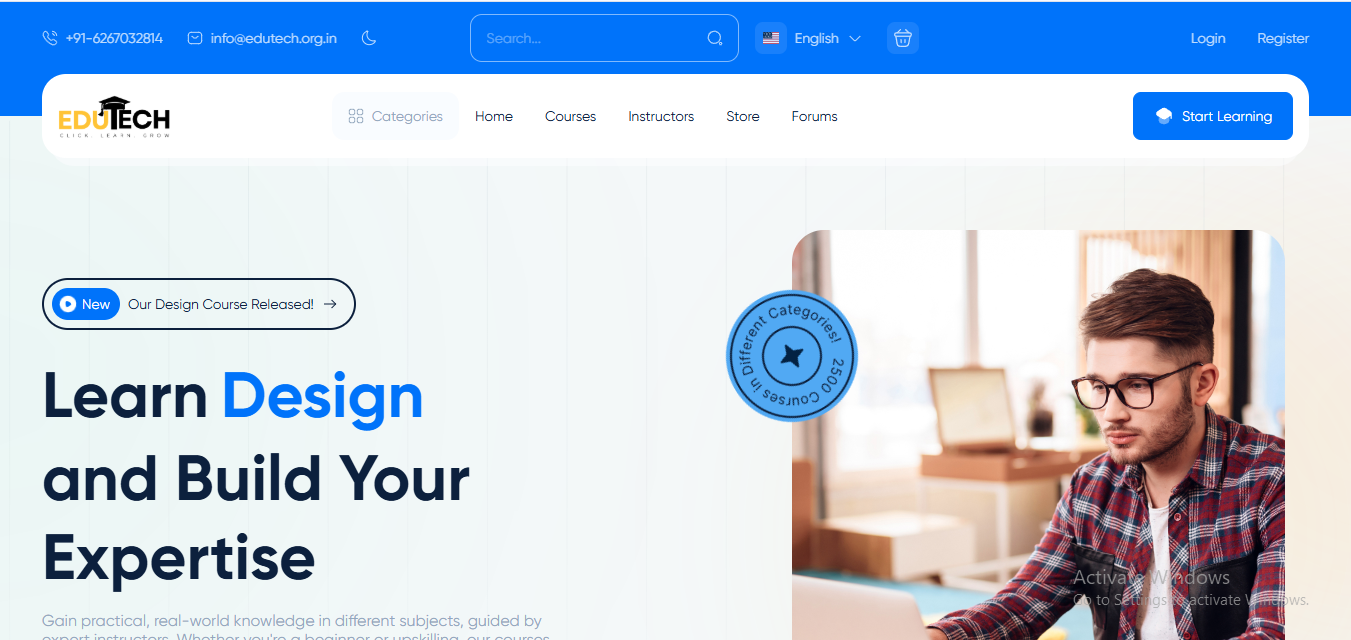Click the Register link

[1283, 38]
